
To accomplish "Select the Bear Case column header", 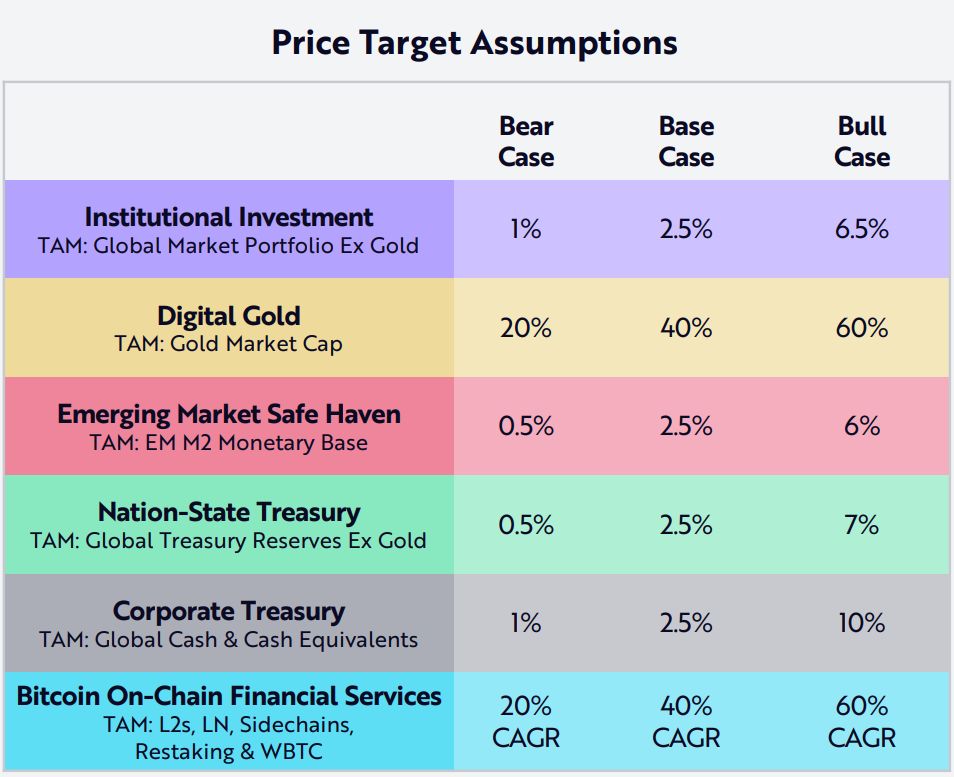I will tap(526, 141).
